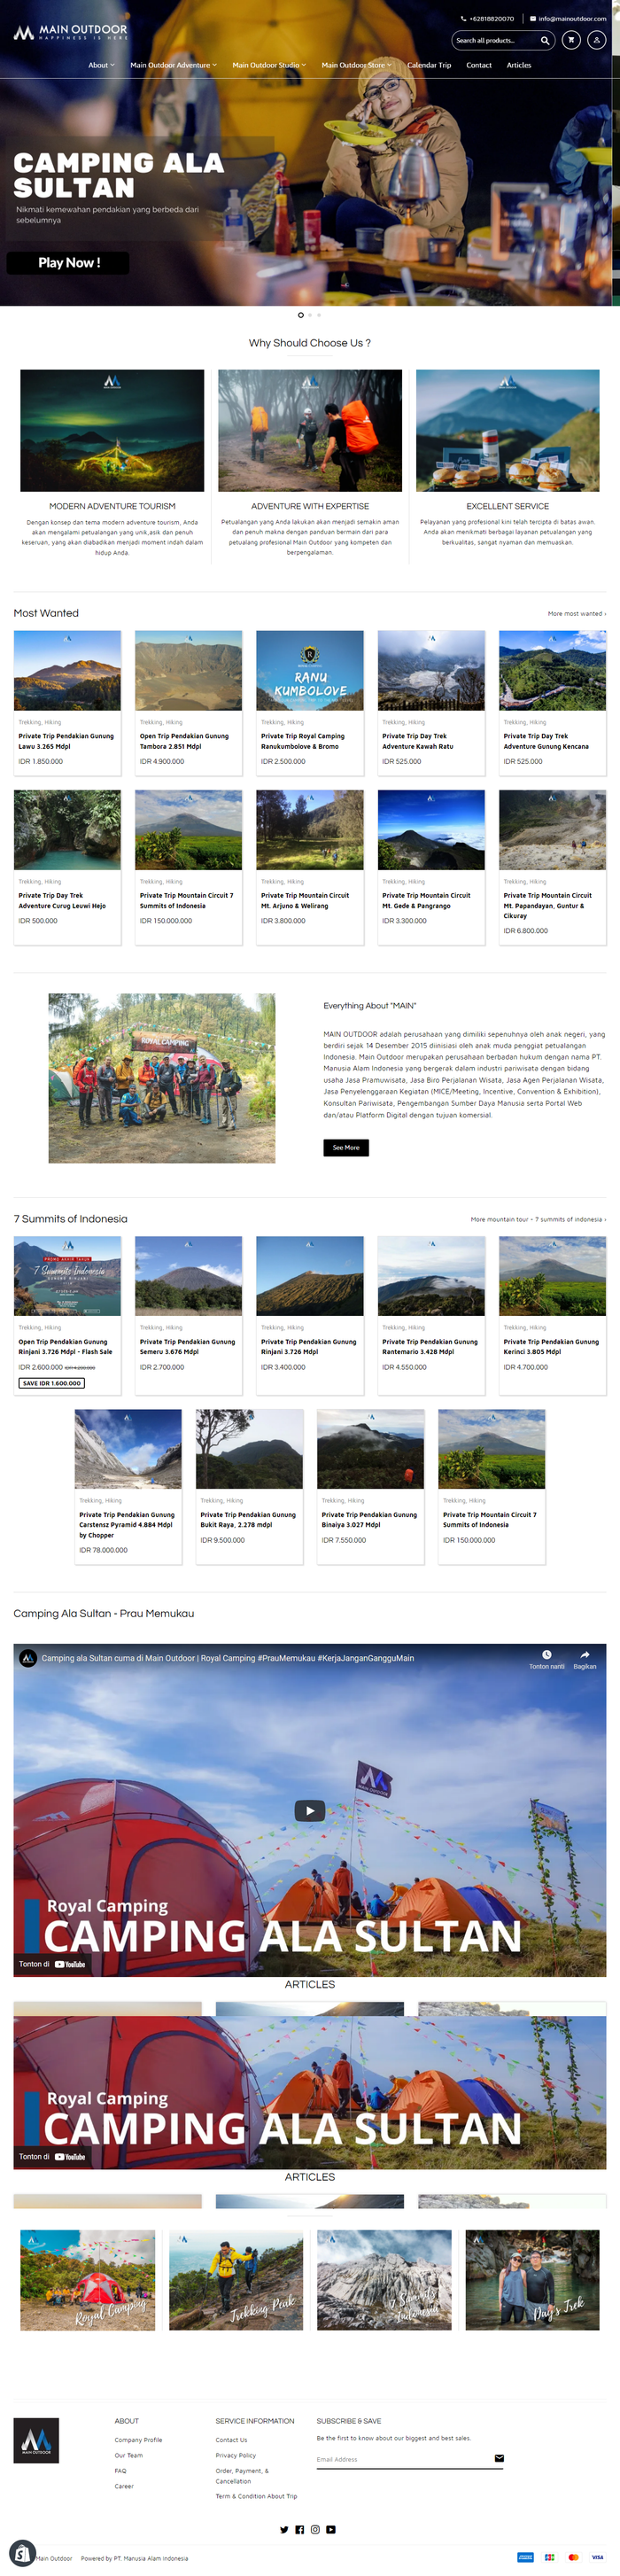Click the search magnifier icon

coord(545,40)
